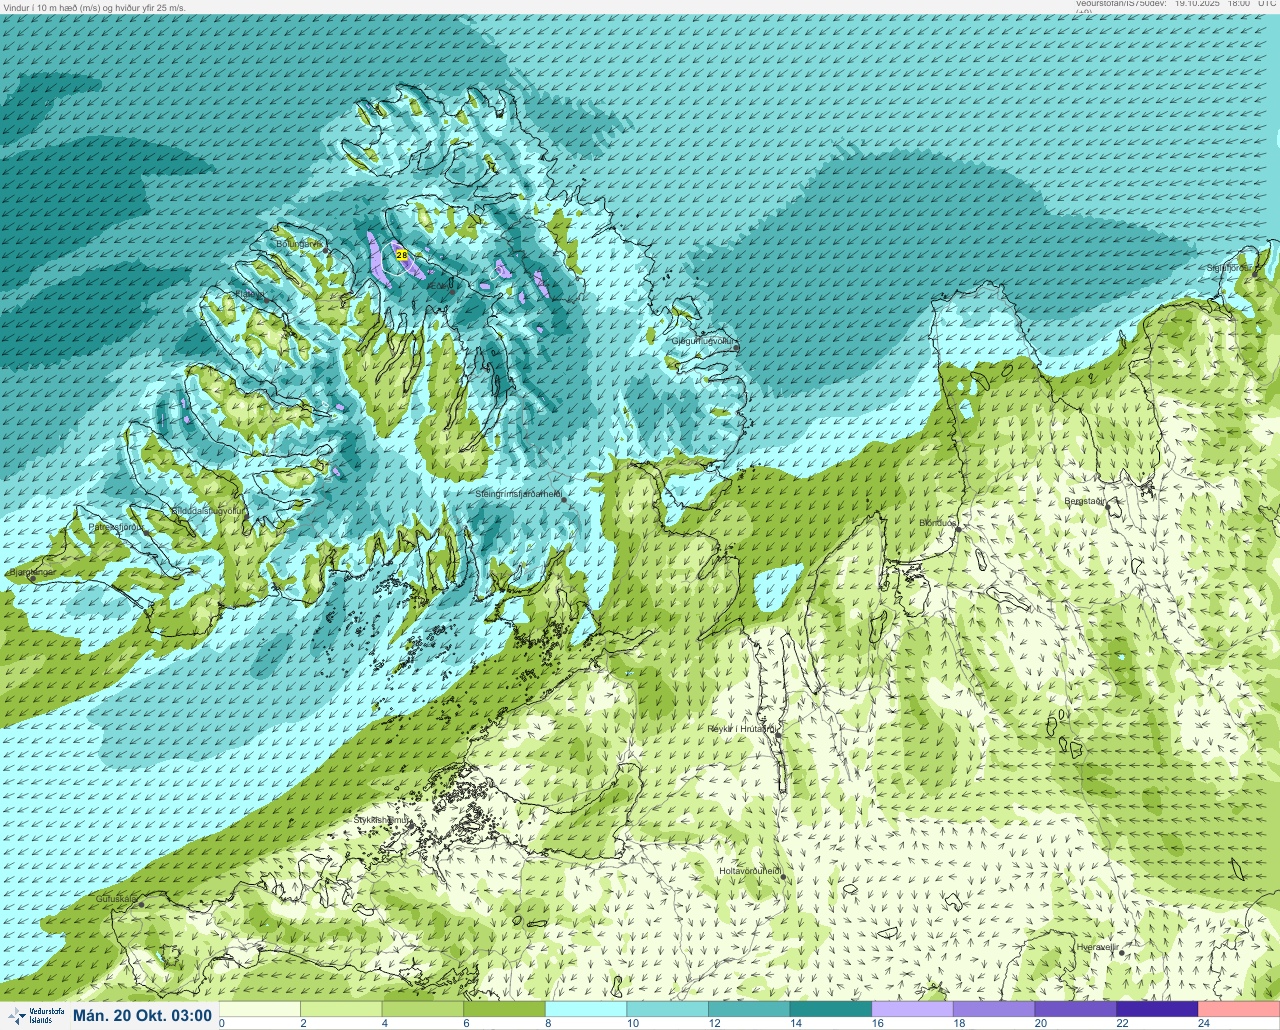1280x1030 pixels.
Task: Click the Reykir í Hrútafirði label
Action: (741, 729)
